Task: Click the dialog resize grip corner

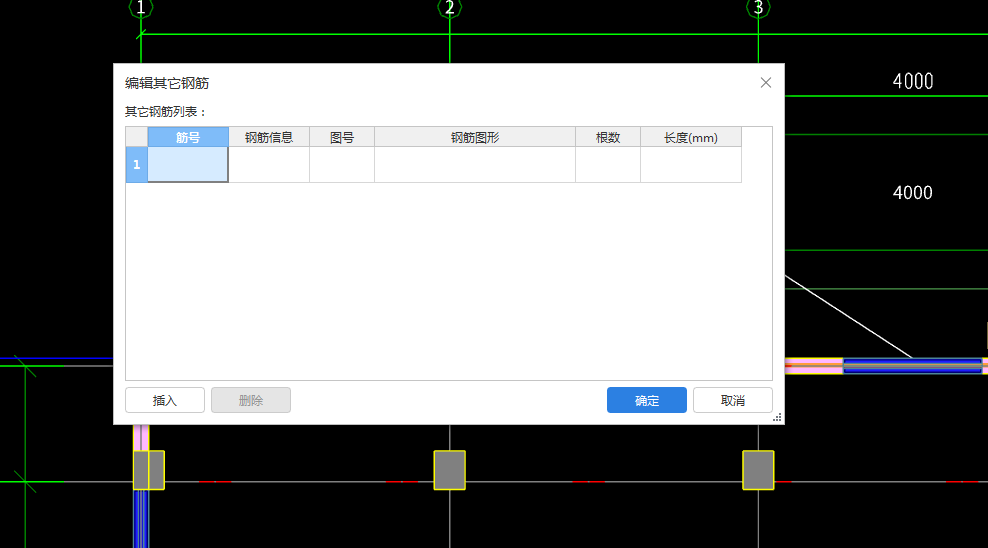Action: [x=778, y=418]
